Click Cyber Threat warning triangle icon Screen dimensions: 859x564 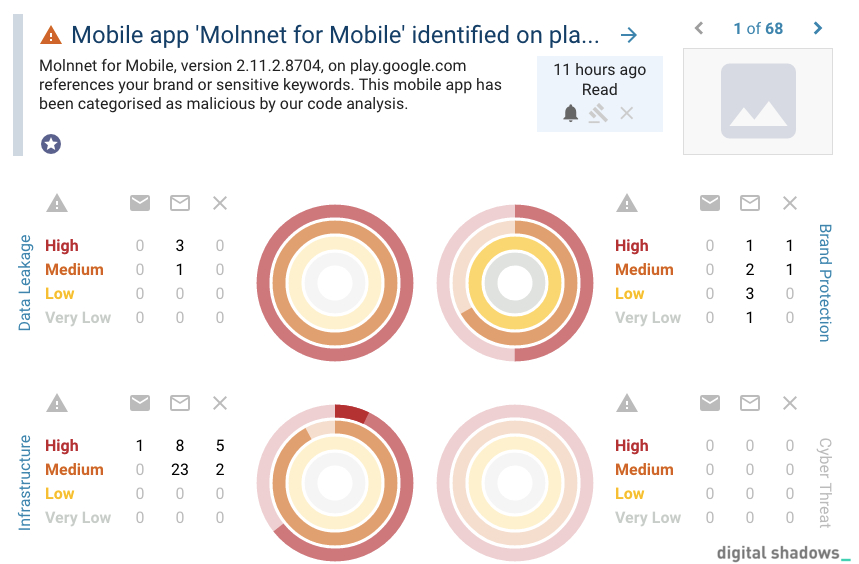click(627, 404)
